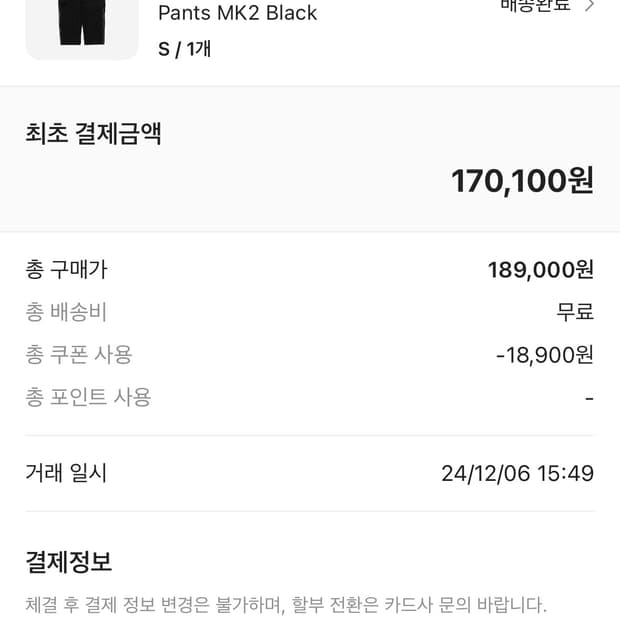
Task: Click the -18,900원 coupon discount
Action: (x=544, y=354)
